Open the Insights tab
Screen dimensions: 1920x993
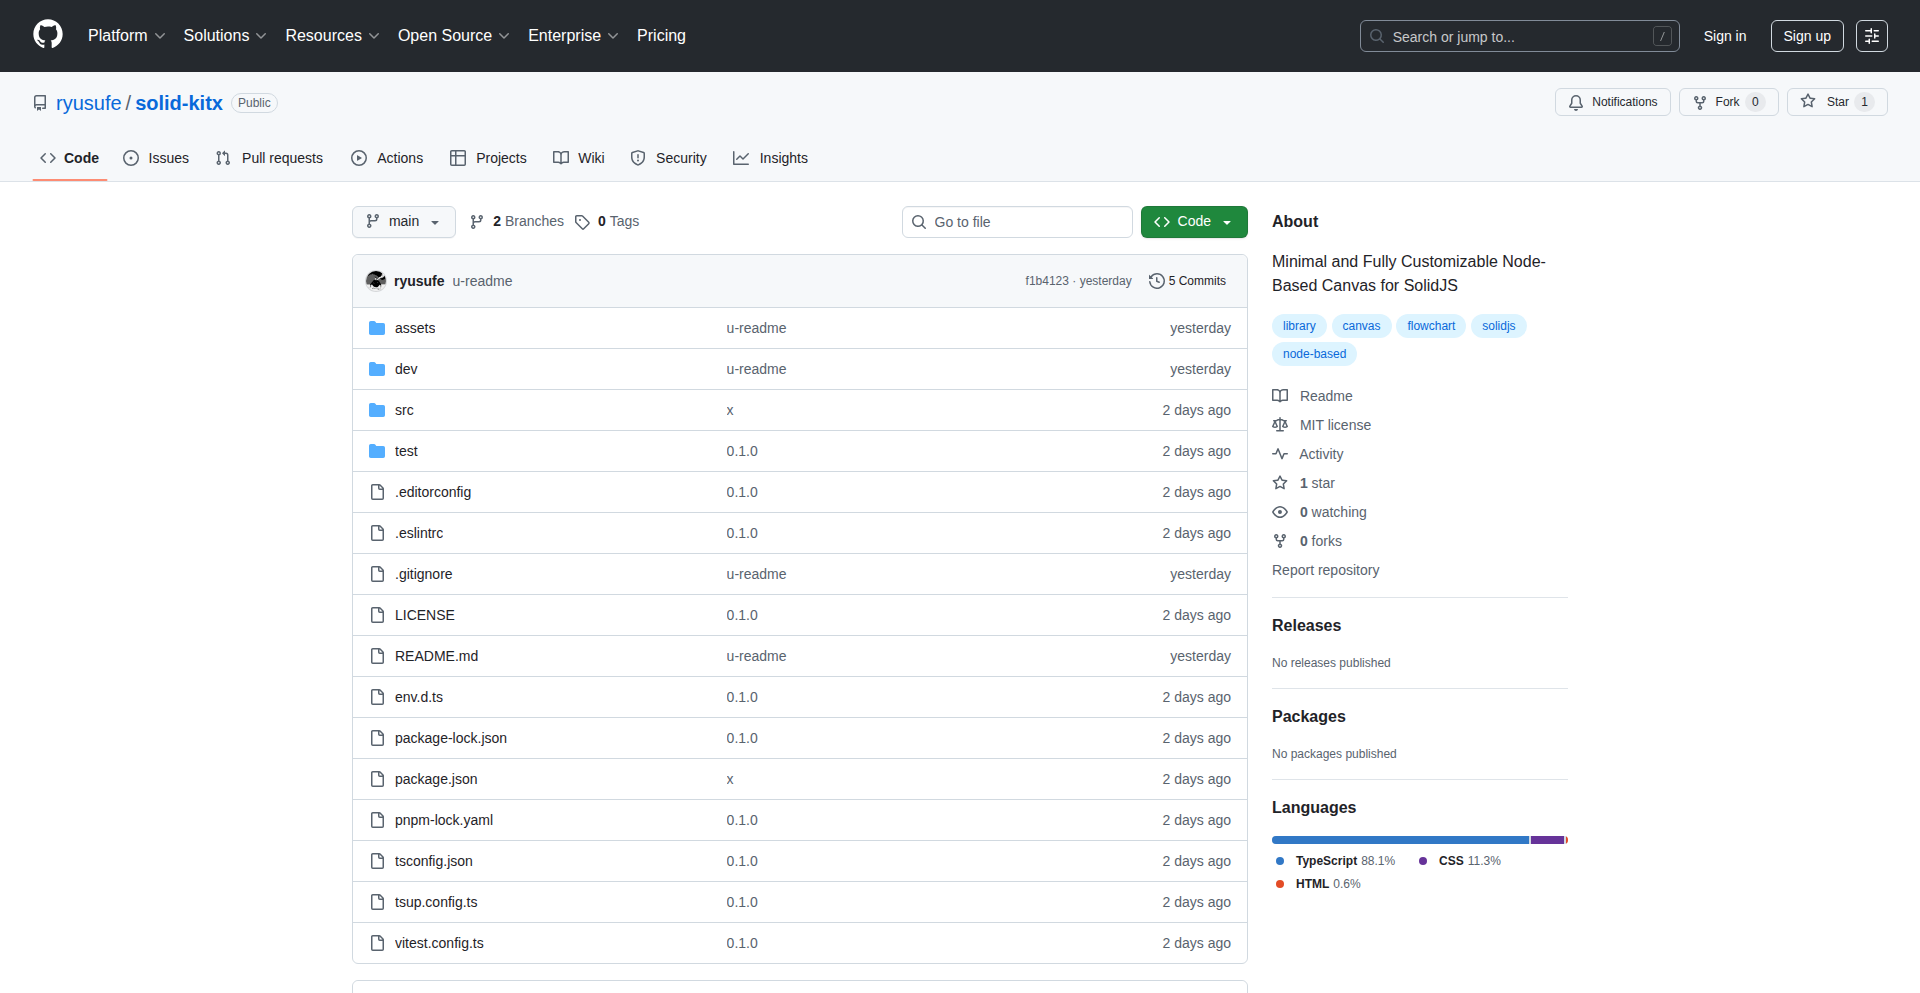tap(770, 157)
